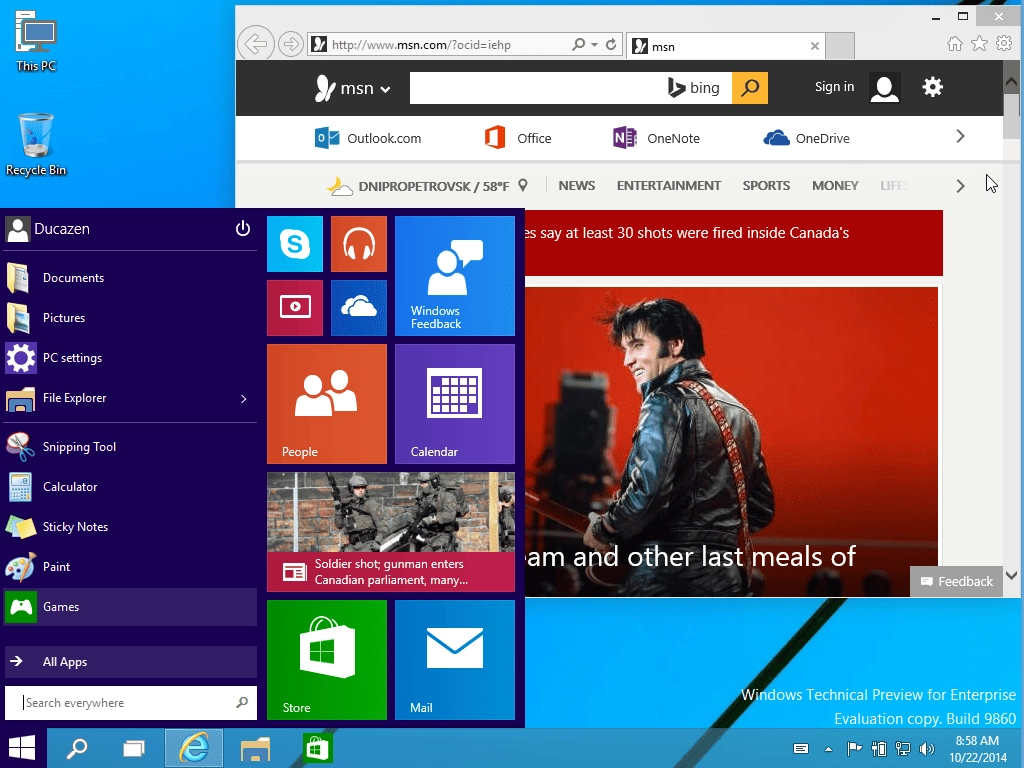
Task: Open msn page settings gear
Action: coord(933,87)
